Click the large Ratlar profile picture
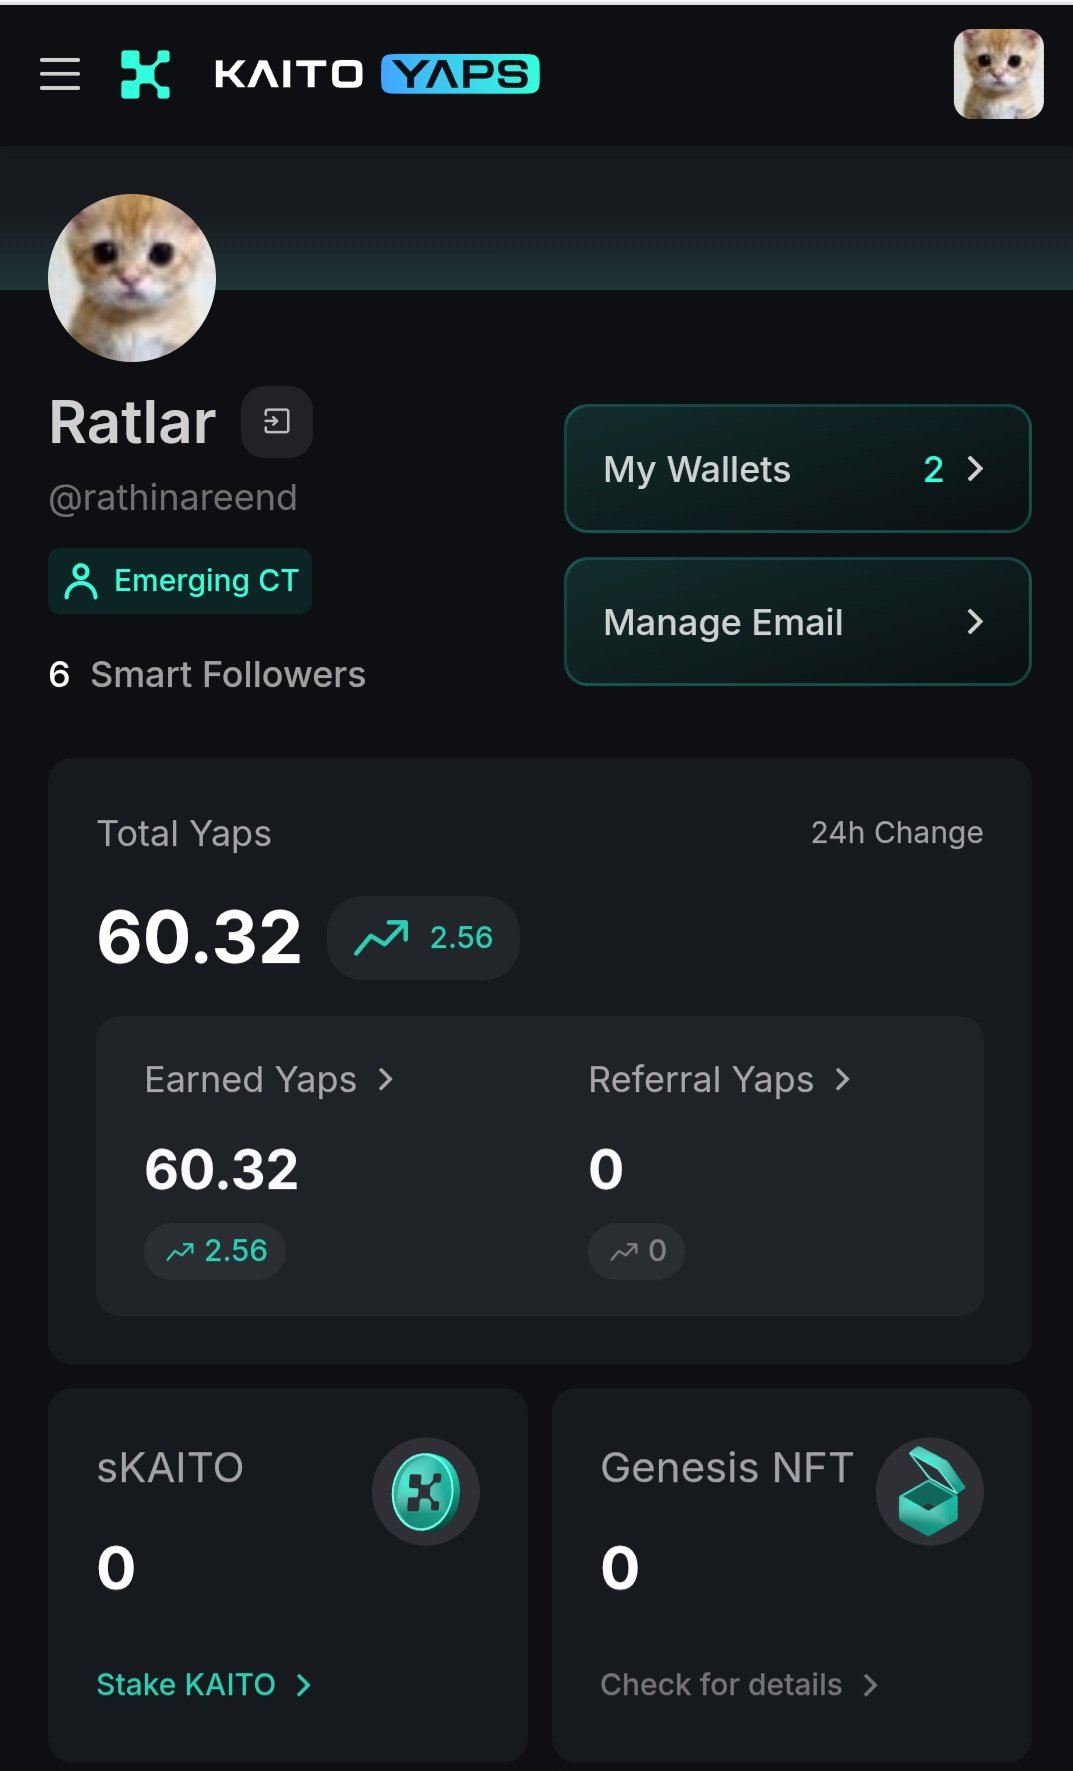 tap(132, 278)
